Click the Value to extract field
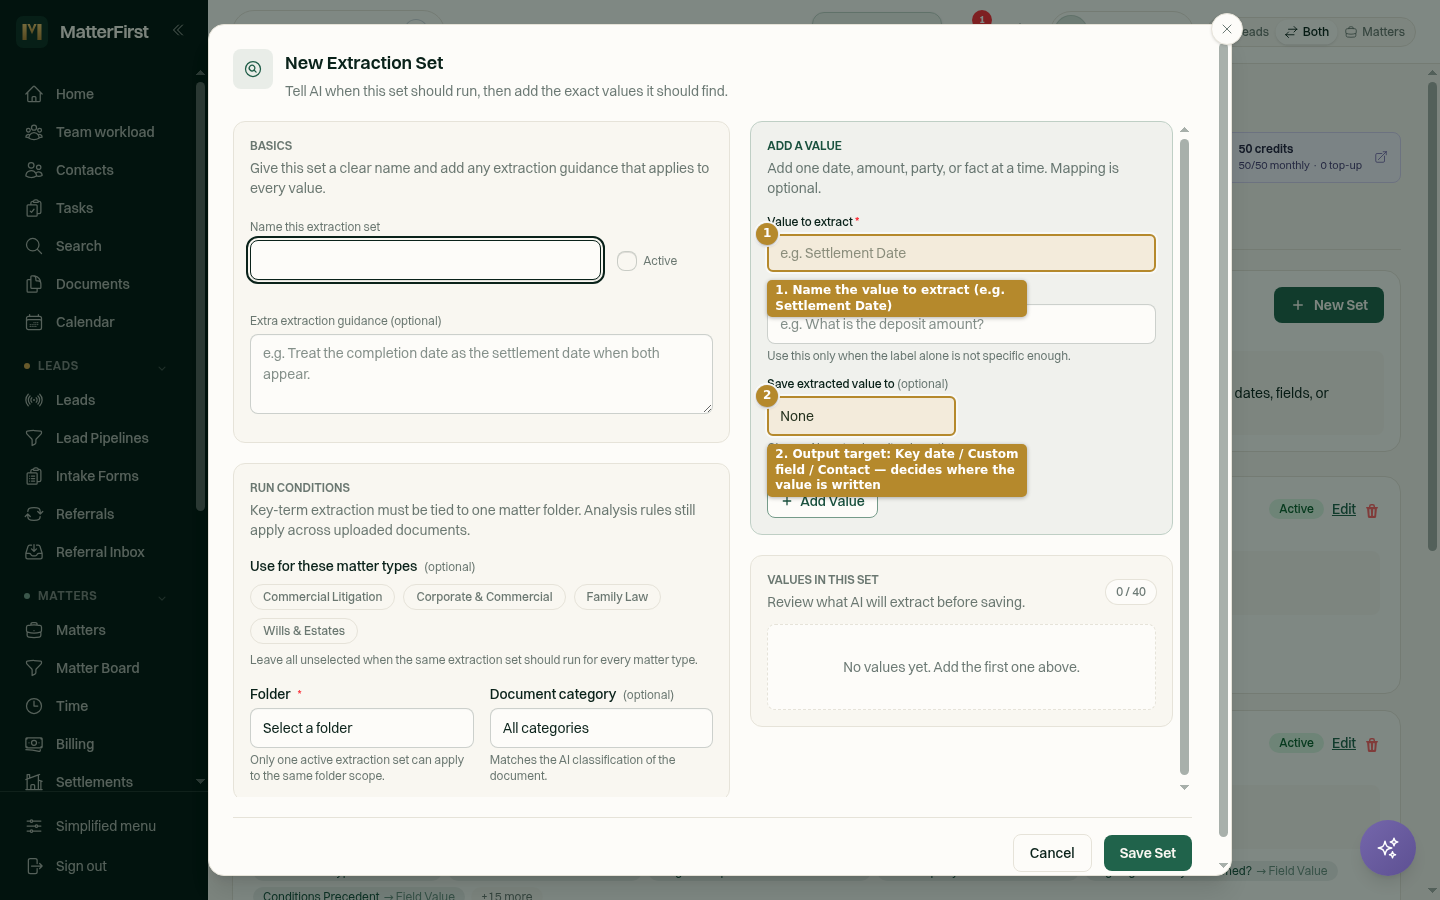 (x=961, y=253)
